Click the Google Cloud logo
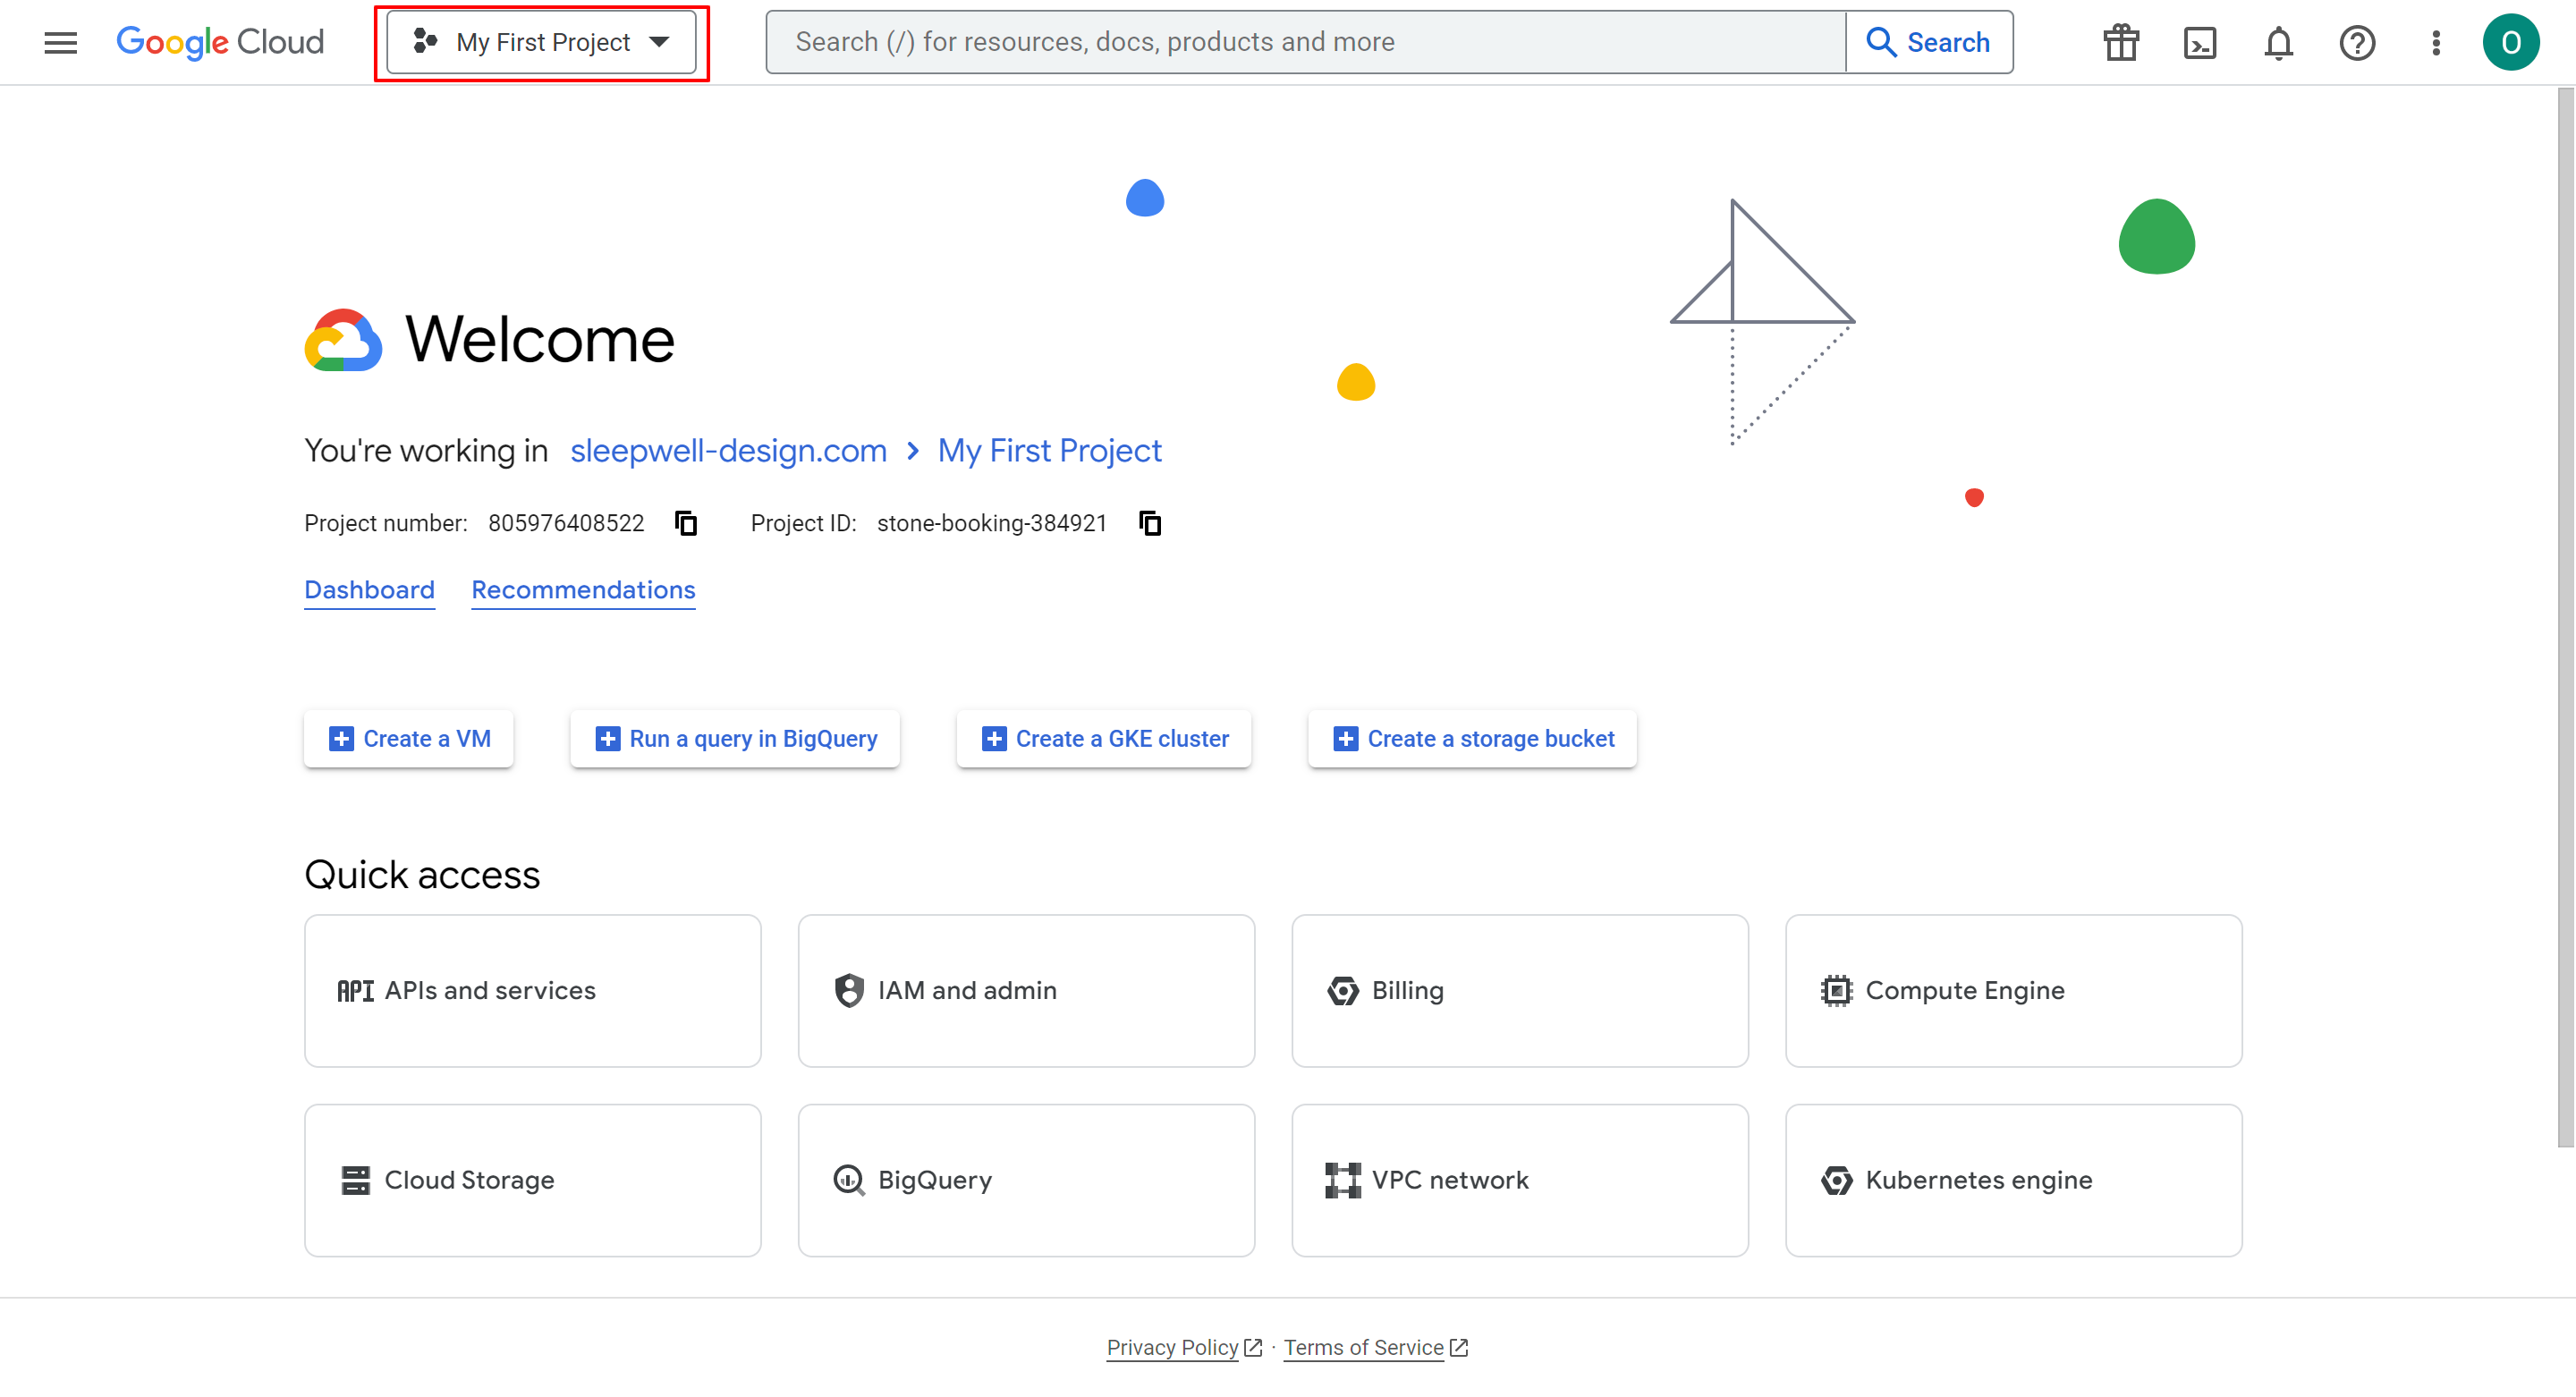Viewport: 2576px width, 1397px height. (220, 42)
